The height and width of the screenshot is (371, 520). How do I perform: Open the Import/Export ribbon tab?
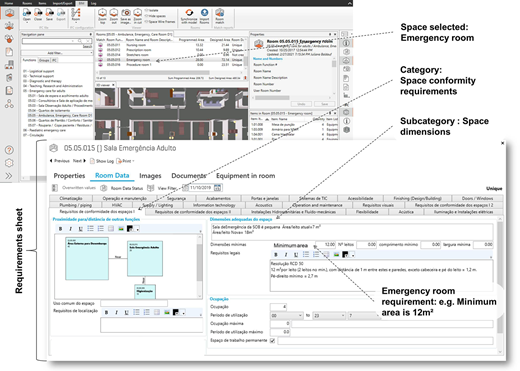click(x=63, y=3)
